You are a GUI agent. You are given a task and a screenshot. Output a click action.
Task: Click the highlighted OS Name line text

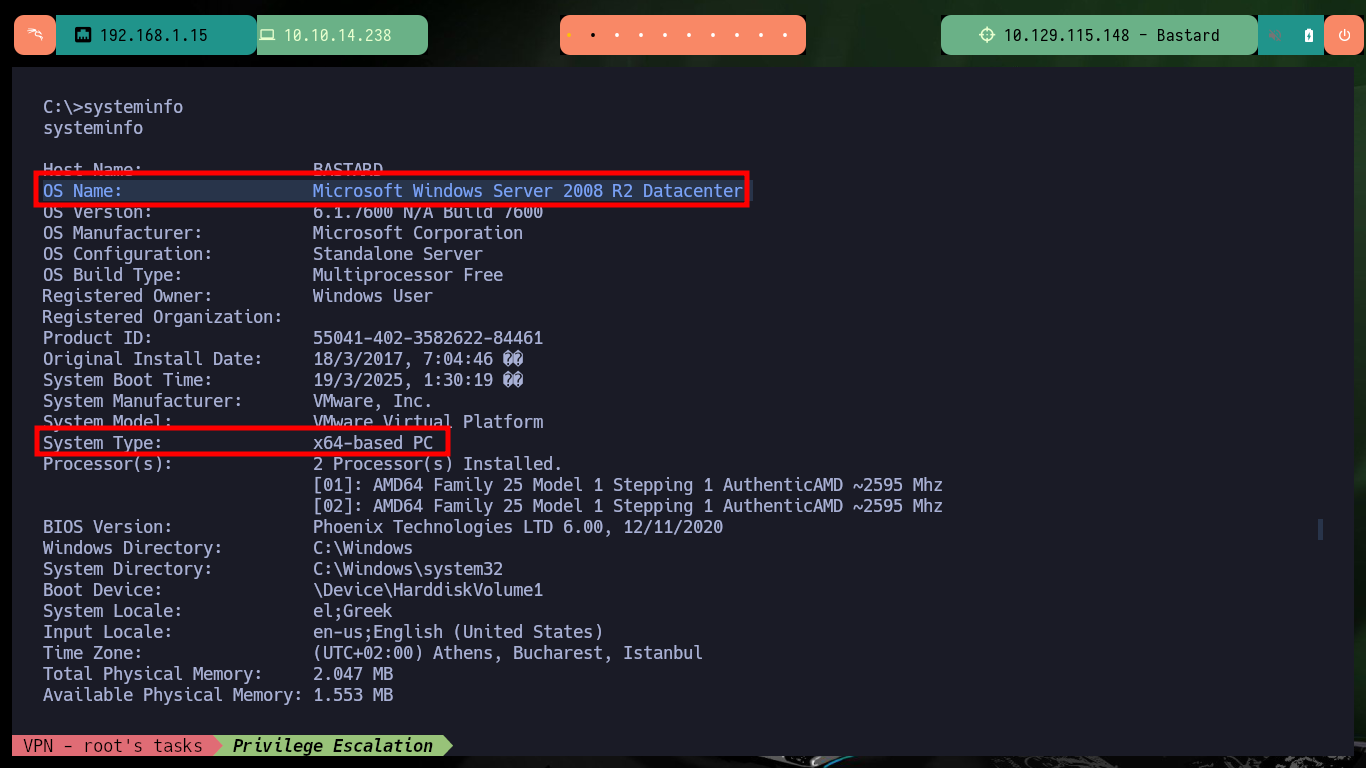pos(527,191)
